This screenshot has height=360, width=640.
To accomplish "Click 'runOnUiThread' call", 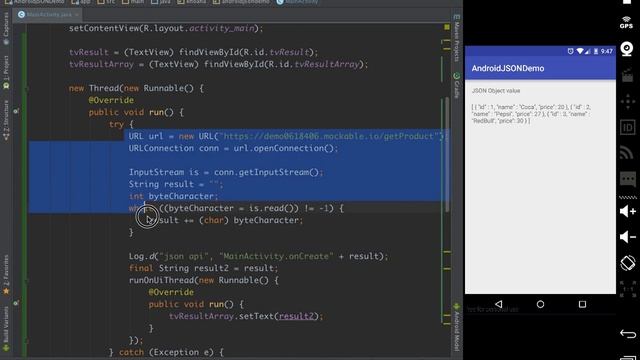I will pyautogui.click(x=161, y=280).
